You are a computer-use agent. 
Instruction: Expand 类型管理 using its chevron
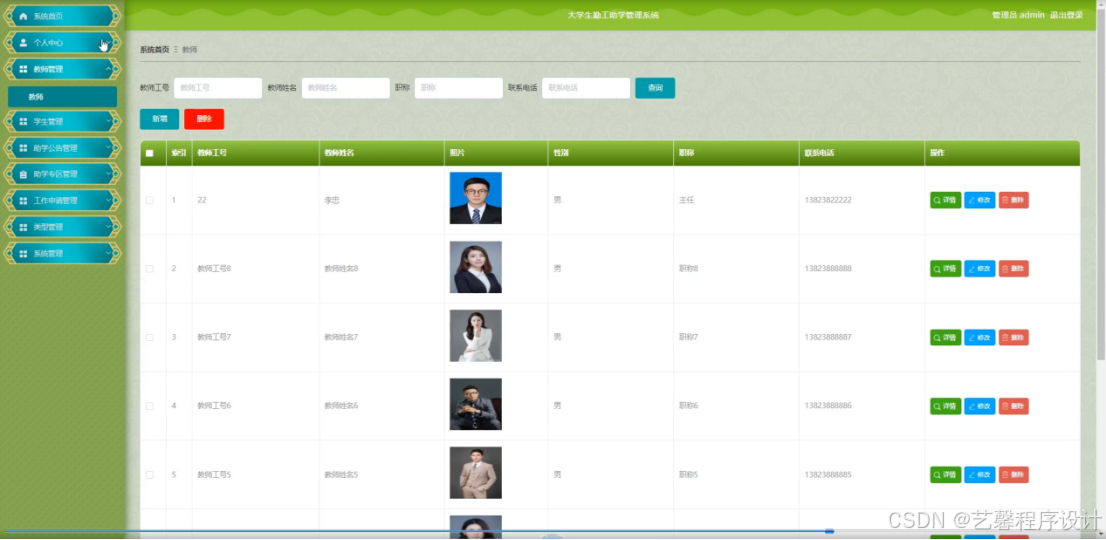[108, 227]
